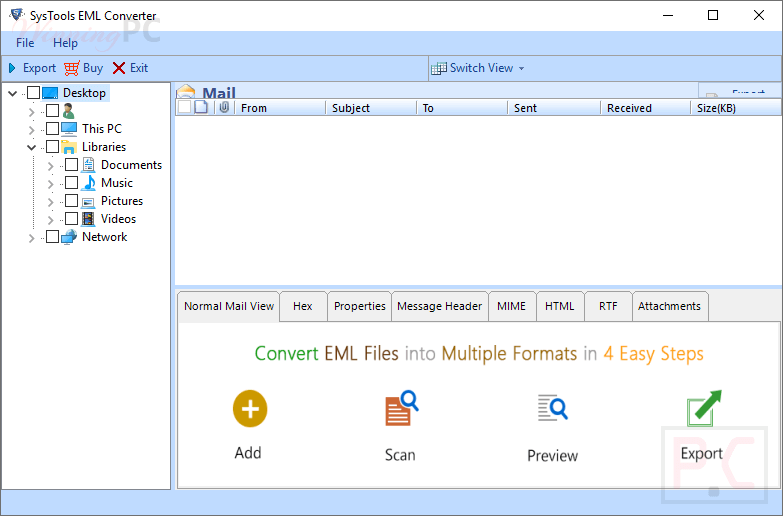783x516 pixels.
Task: Expand the Documents node
Action: pyautogui.click(x=50, y=166)
